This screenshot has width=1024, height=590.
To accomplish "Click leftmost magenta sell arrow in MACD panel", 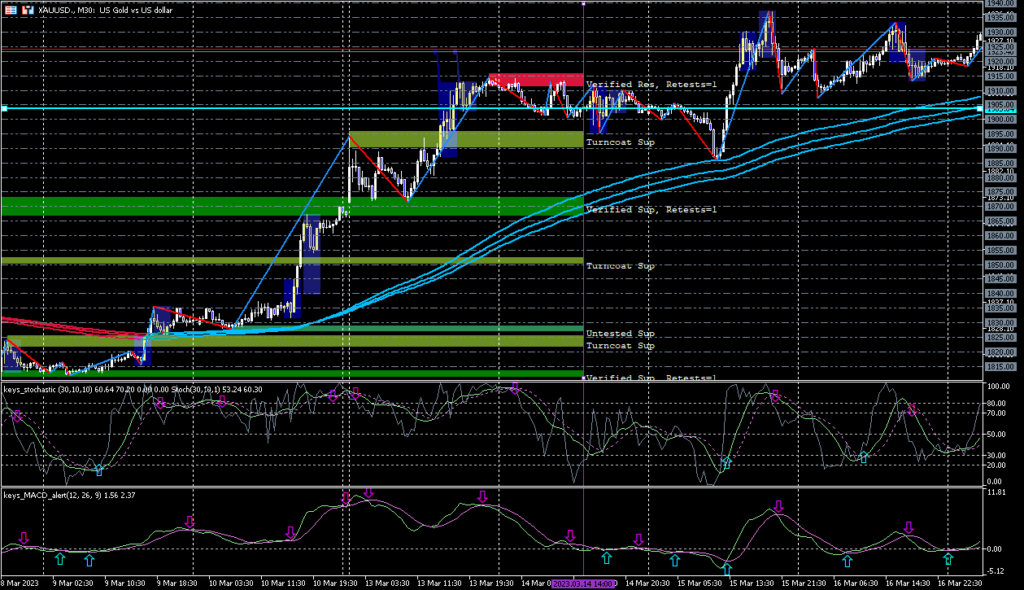I will point(24,538).
